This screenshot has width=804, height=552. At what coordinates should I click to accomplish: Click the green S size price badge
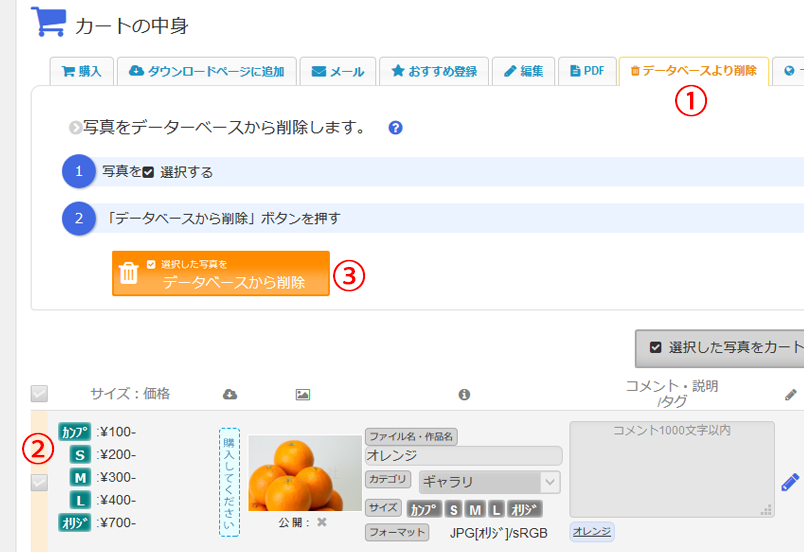point(80,455)
